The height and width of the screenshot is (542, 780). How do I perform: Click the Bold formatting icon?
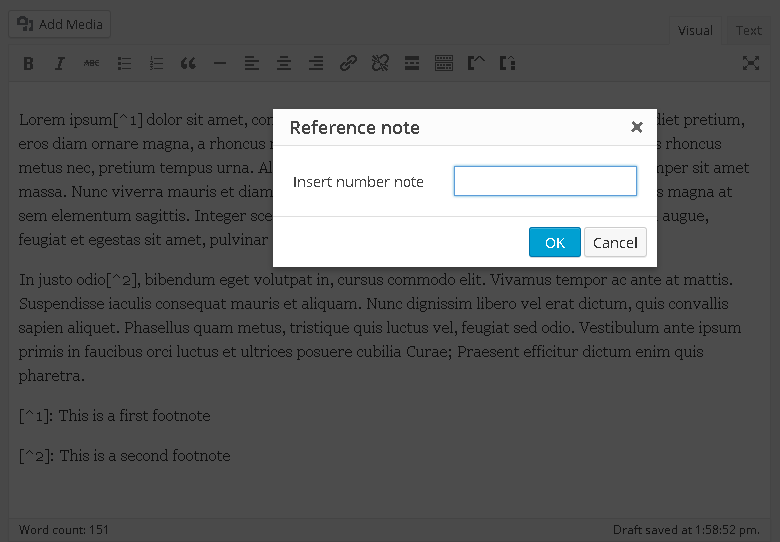pyautogui.click(x=28, y=64)
